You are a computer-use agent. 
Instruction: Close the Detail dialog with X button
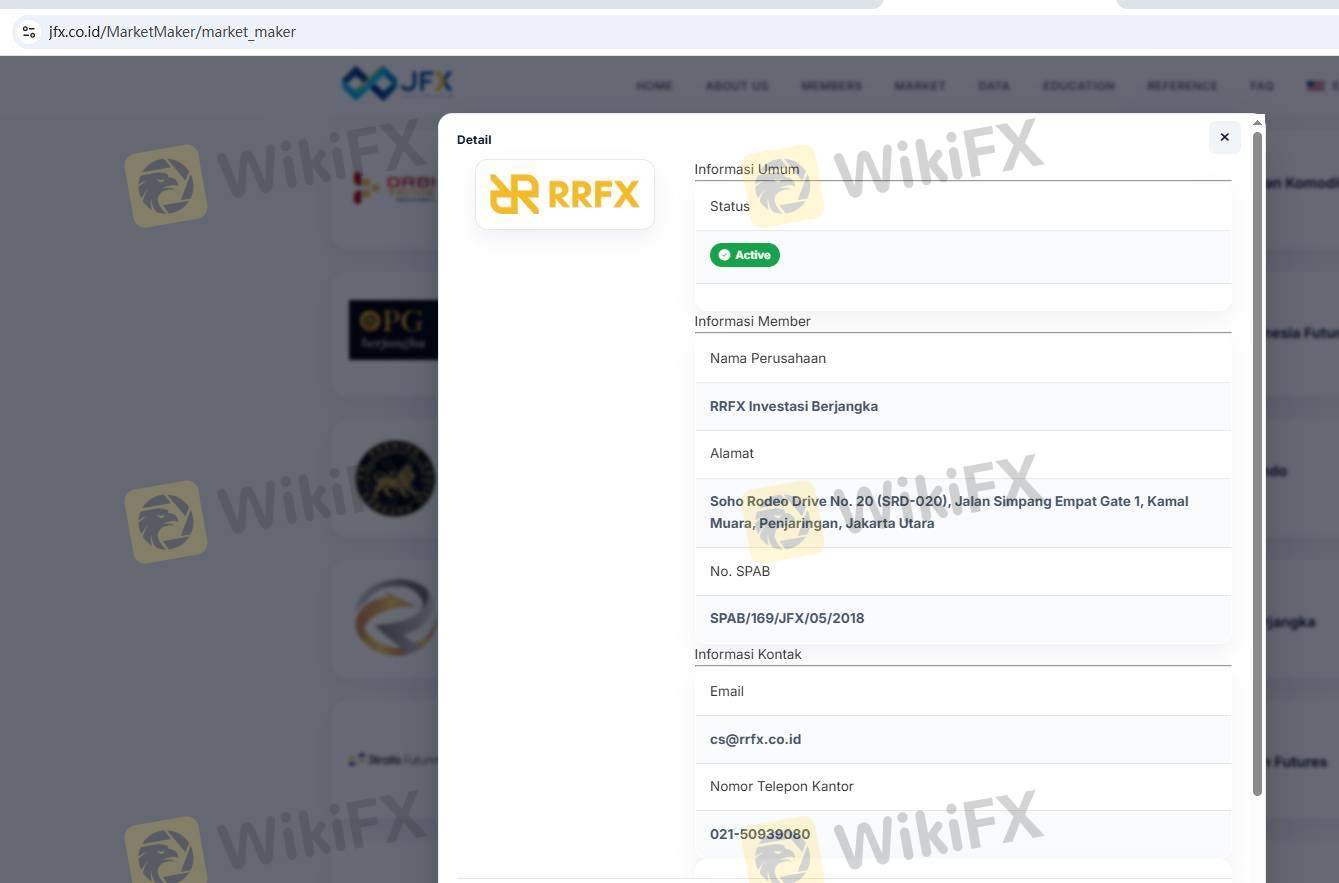coord(1224,137)
